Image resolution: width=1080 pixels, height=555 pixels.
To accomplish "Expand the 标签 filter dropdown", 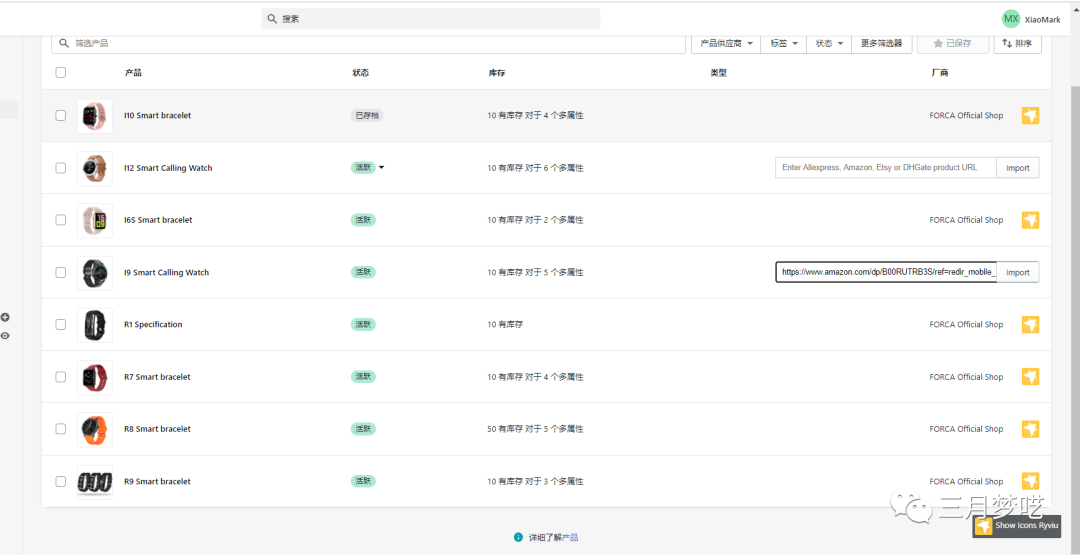I will [x=784, y=44].
